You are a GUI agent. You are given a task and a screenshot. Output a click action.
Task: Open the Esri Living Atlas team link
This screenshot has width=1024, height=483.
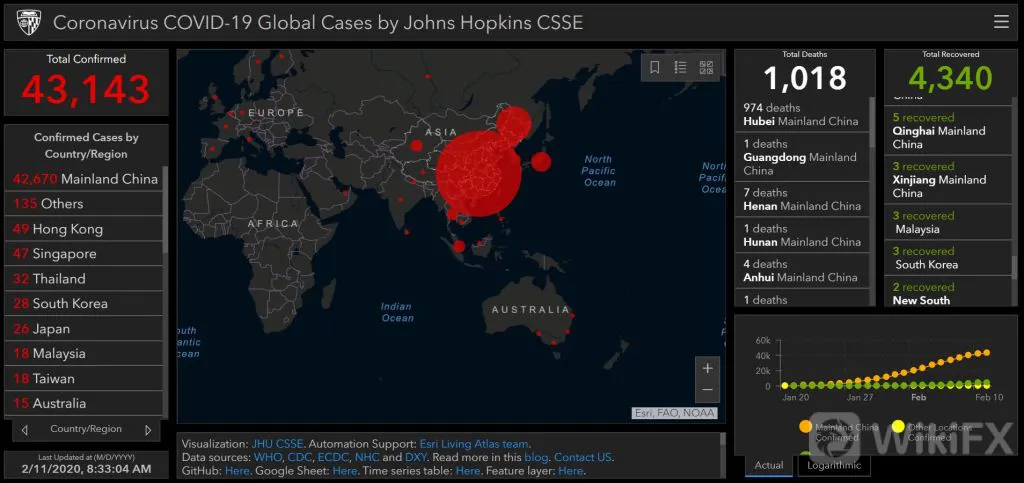[474, 444]
